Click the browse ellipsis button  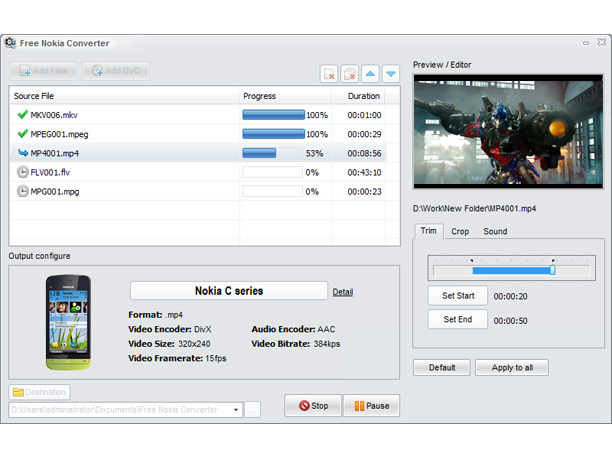click(253, 410)
